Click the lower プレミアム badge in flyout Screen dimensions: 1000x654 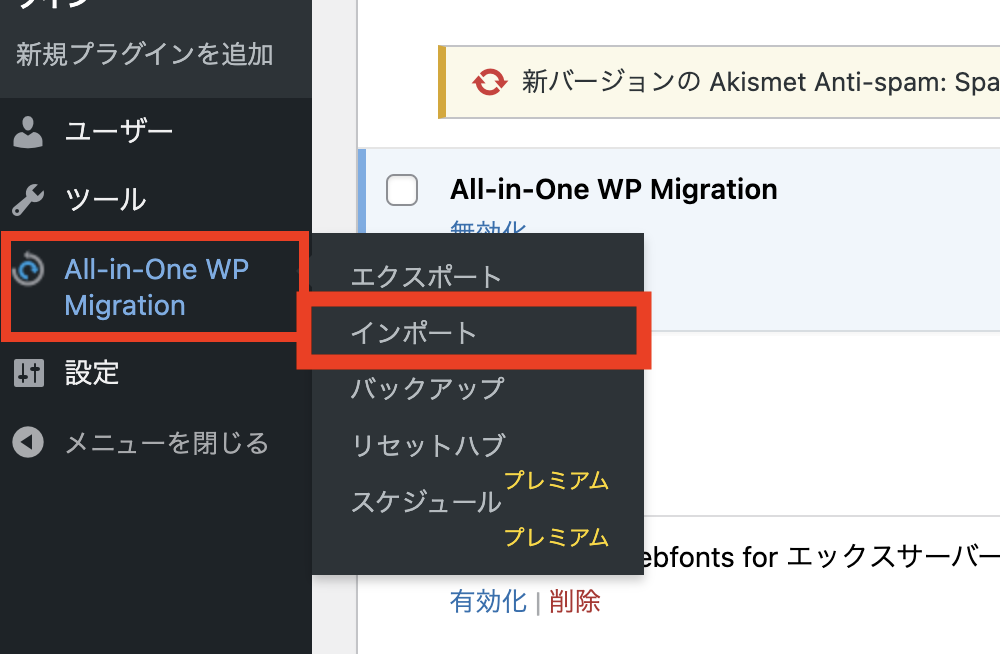click(556, 537)
